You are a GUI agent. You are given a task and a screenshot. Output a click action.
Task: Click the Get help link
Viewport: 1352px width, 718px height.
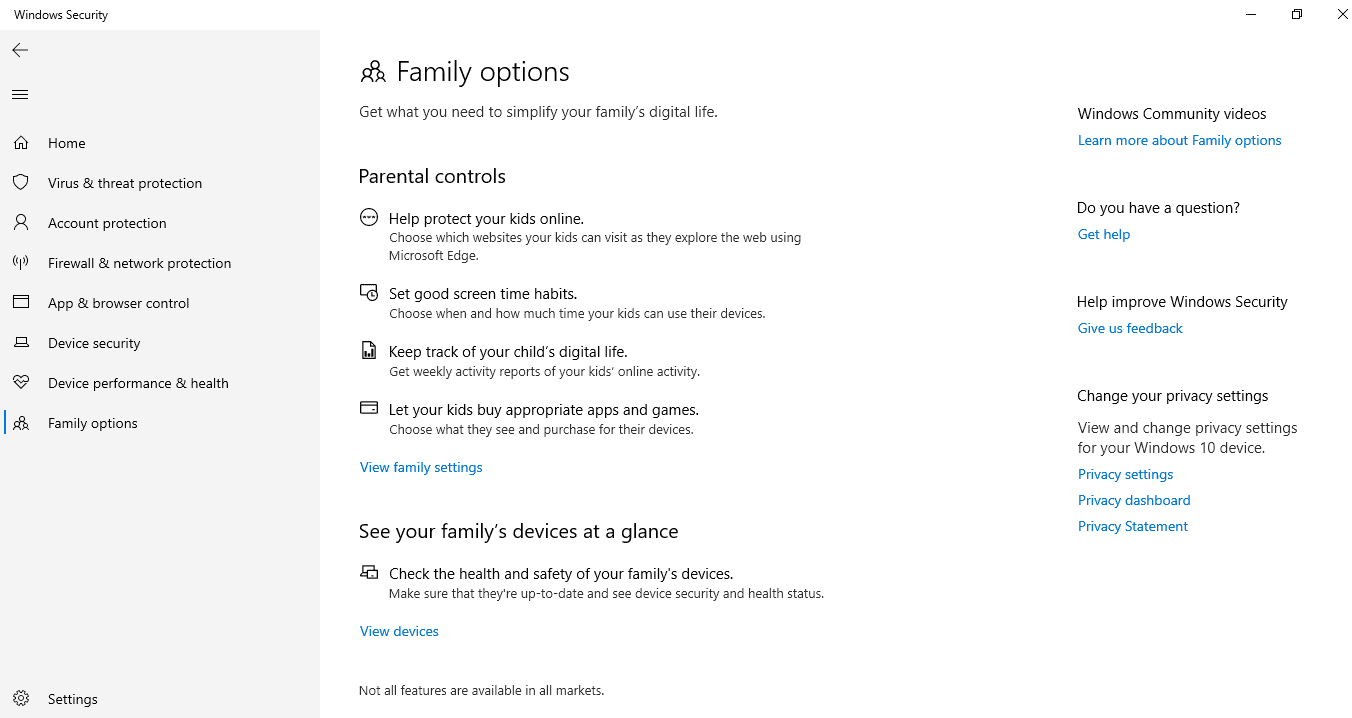tap(1103, 234)
